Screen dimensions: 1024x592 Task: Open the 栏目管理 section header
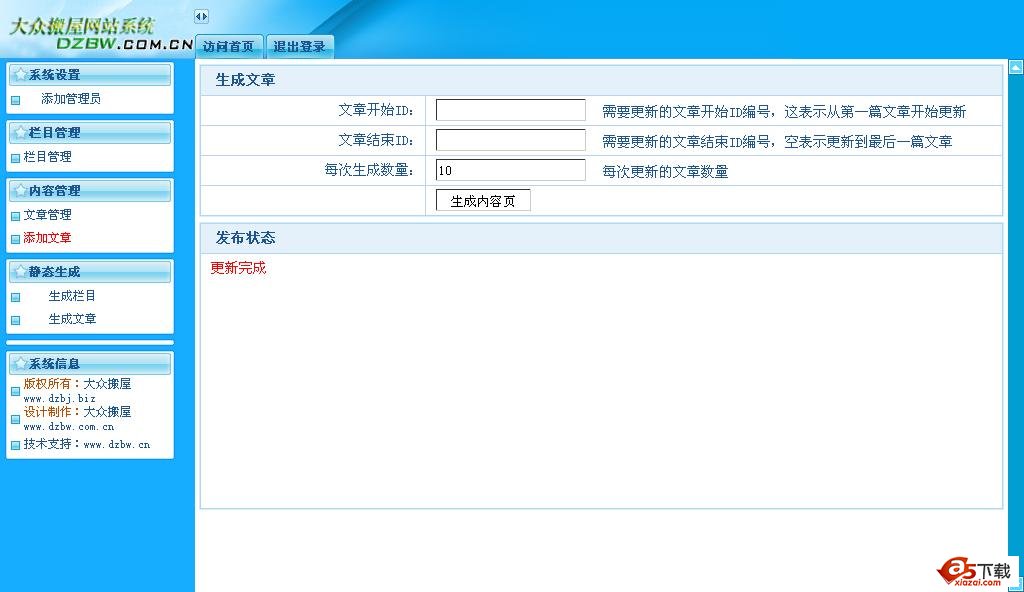click(x=90, y=133)
